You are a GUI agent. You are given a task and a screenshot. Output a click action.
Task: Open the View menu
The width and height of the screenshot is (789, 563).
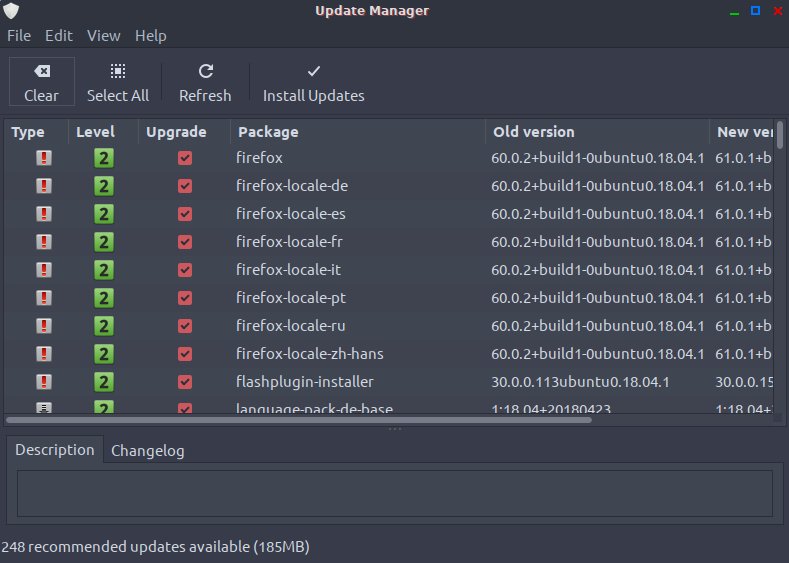coord(103,35)
